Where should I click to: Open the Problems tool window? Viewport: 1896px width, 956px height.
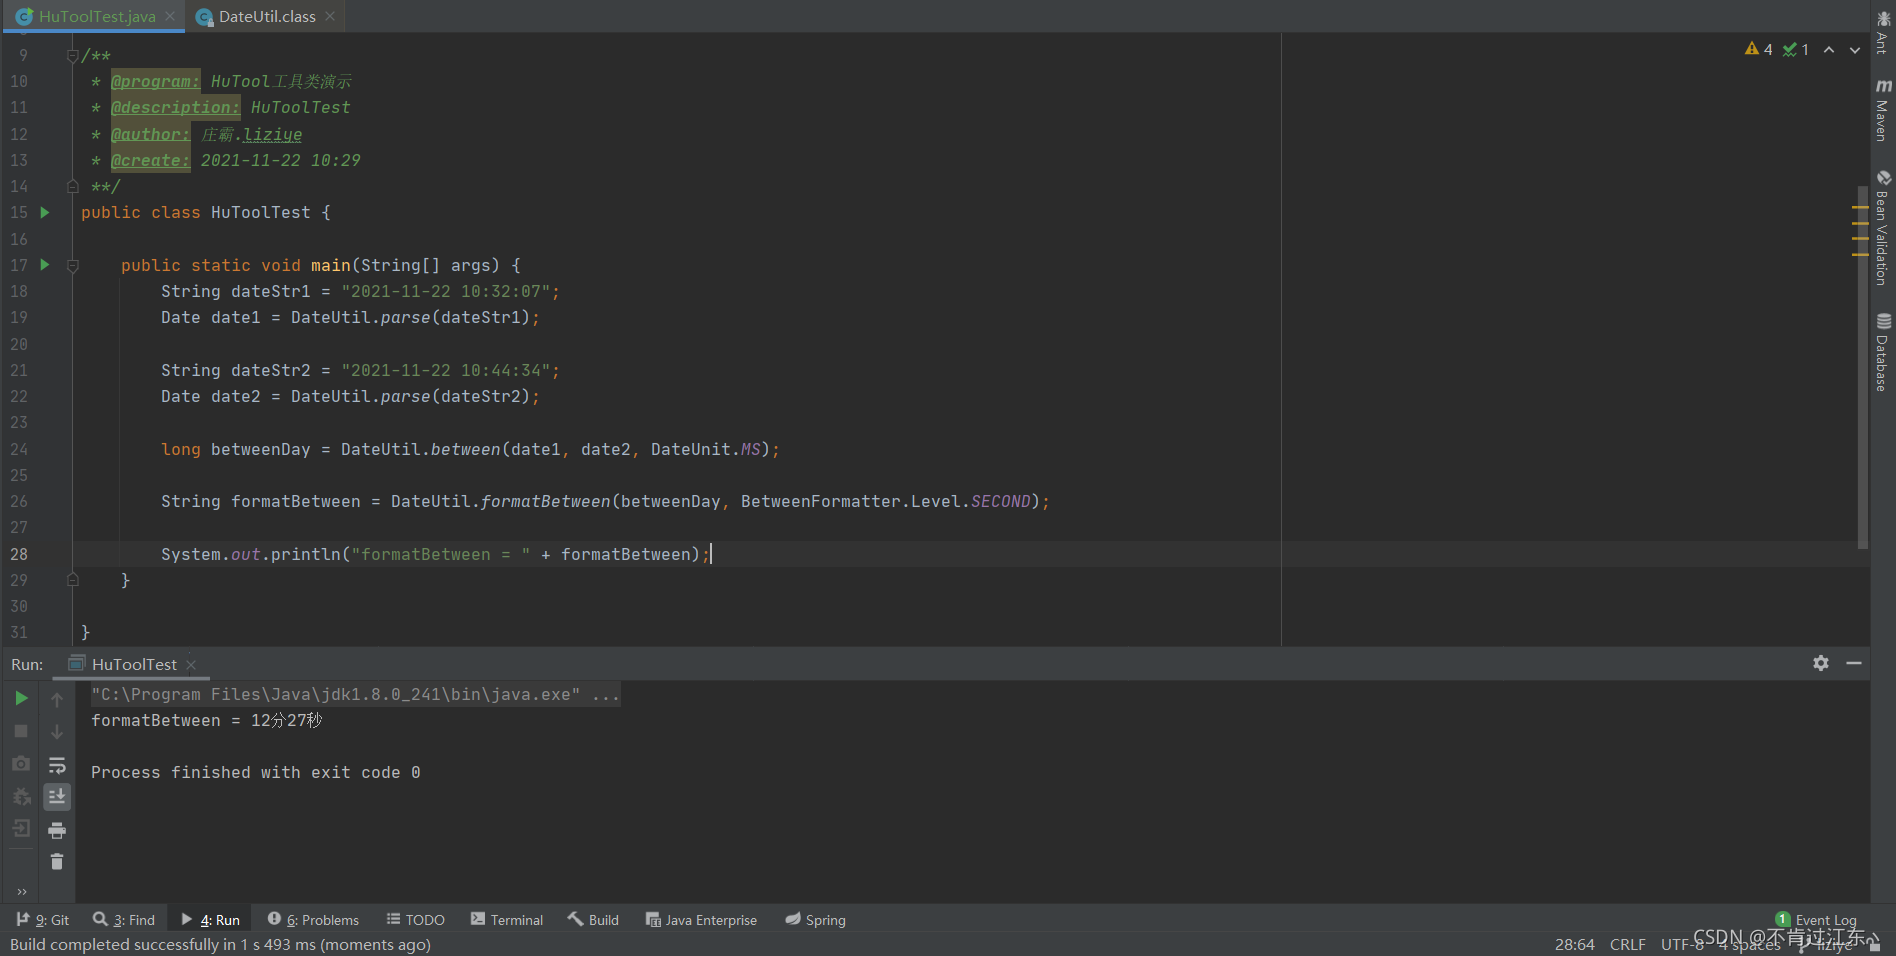click(313, 920)
